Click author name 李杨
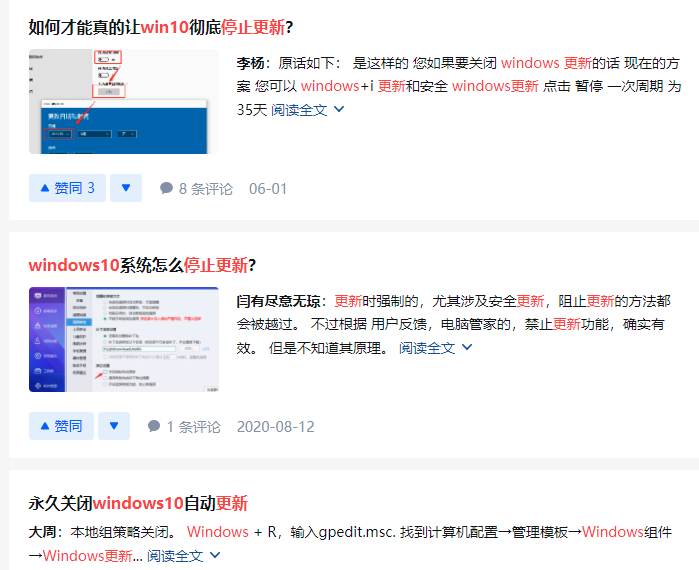Viewport: 699px width, 570px height. [251, 63]
